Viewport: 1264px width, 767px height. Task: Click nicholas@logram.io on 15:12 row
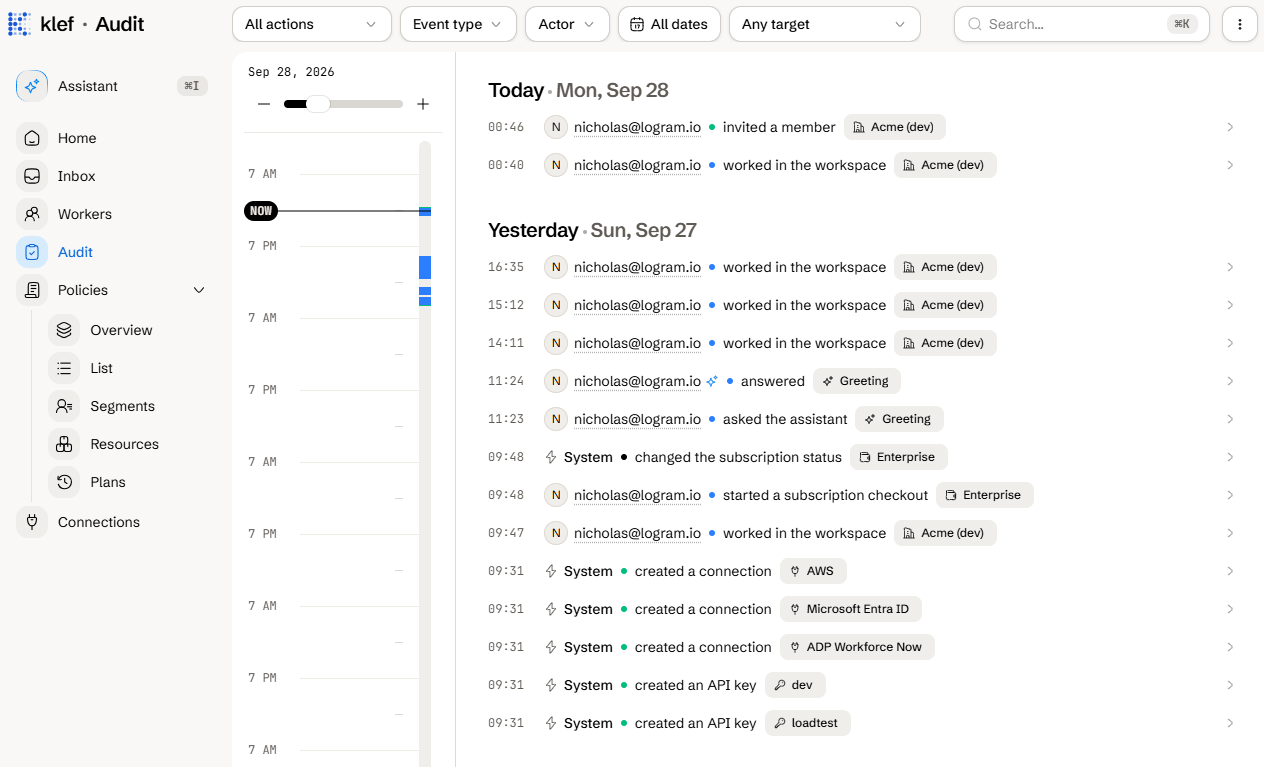[637, 305]
